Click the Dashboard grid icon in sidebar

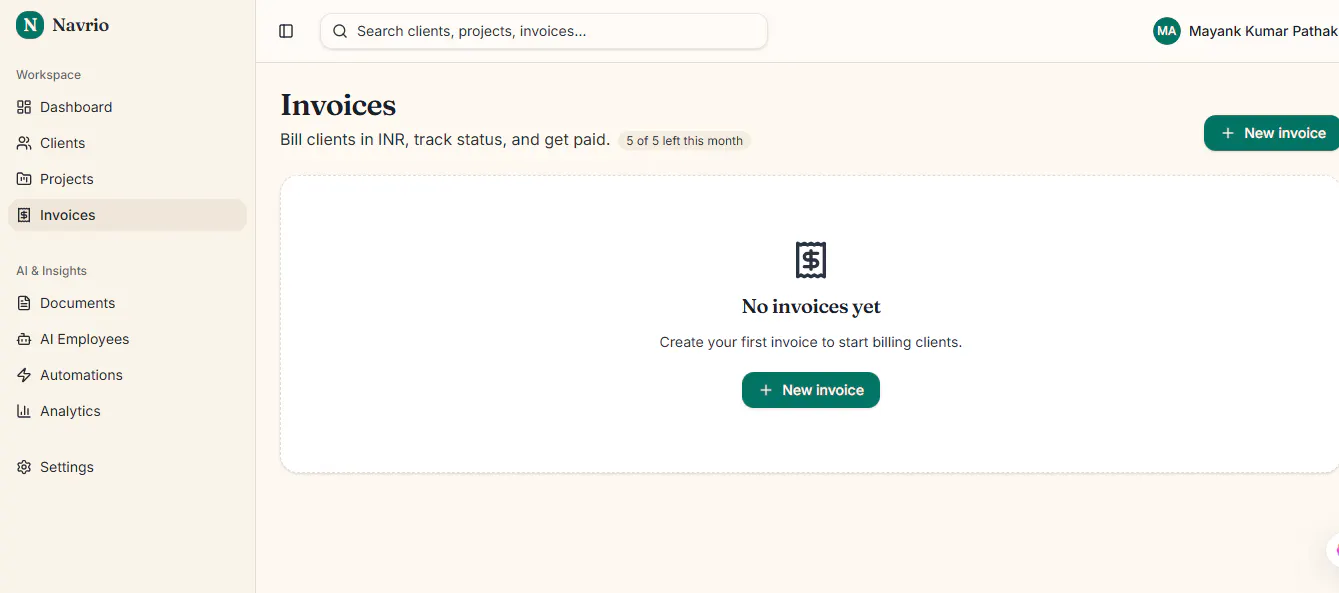click(24, 107)
